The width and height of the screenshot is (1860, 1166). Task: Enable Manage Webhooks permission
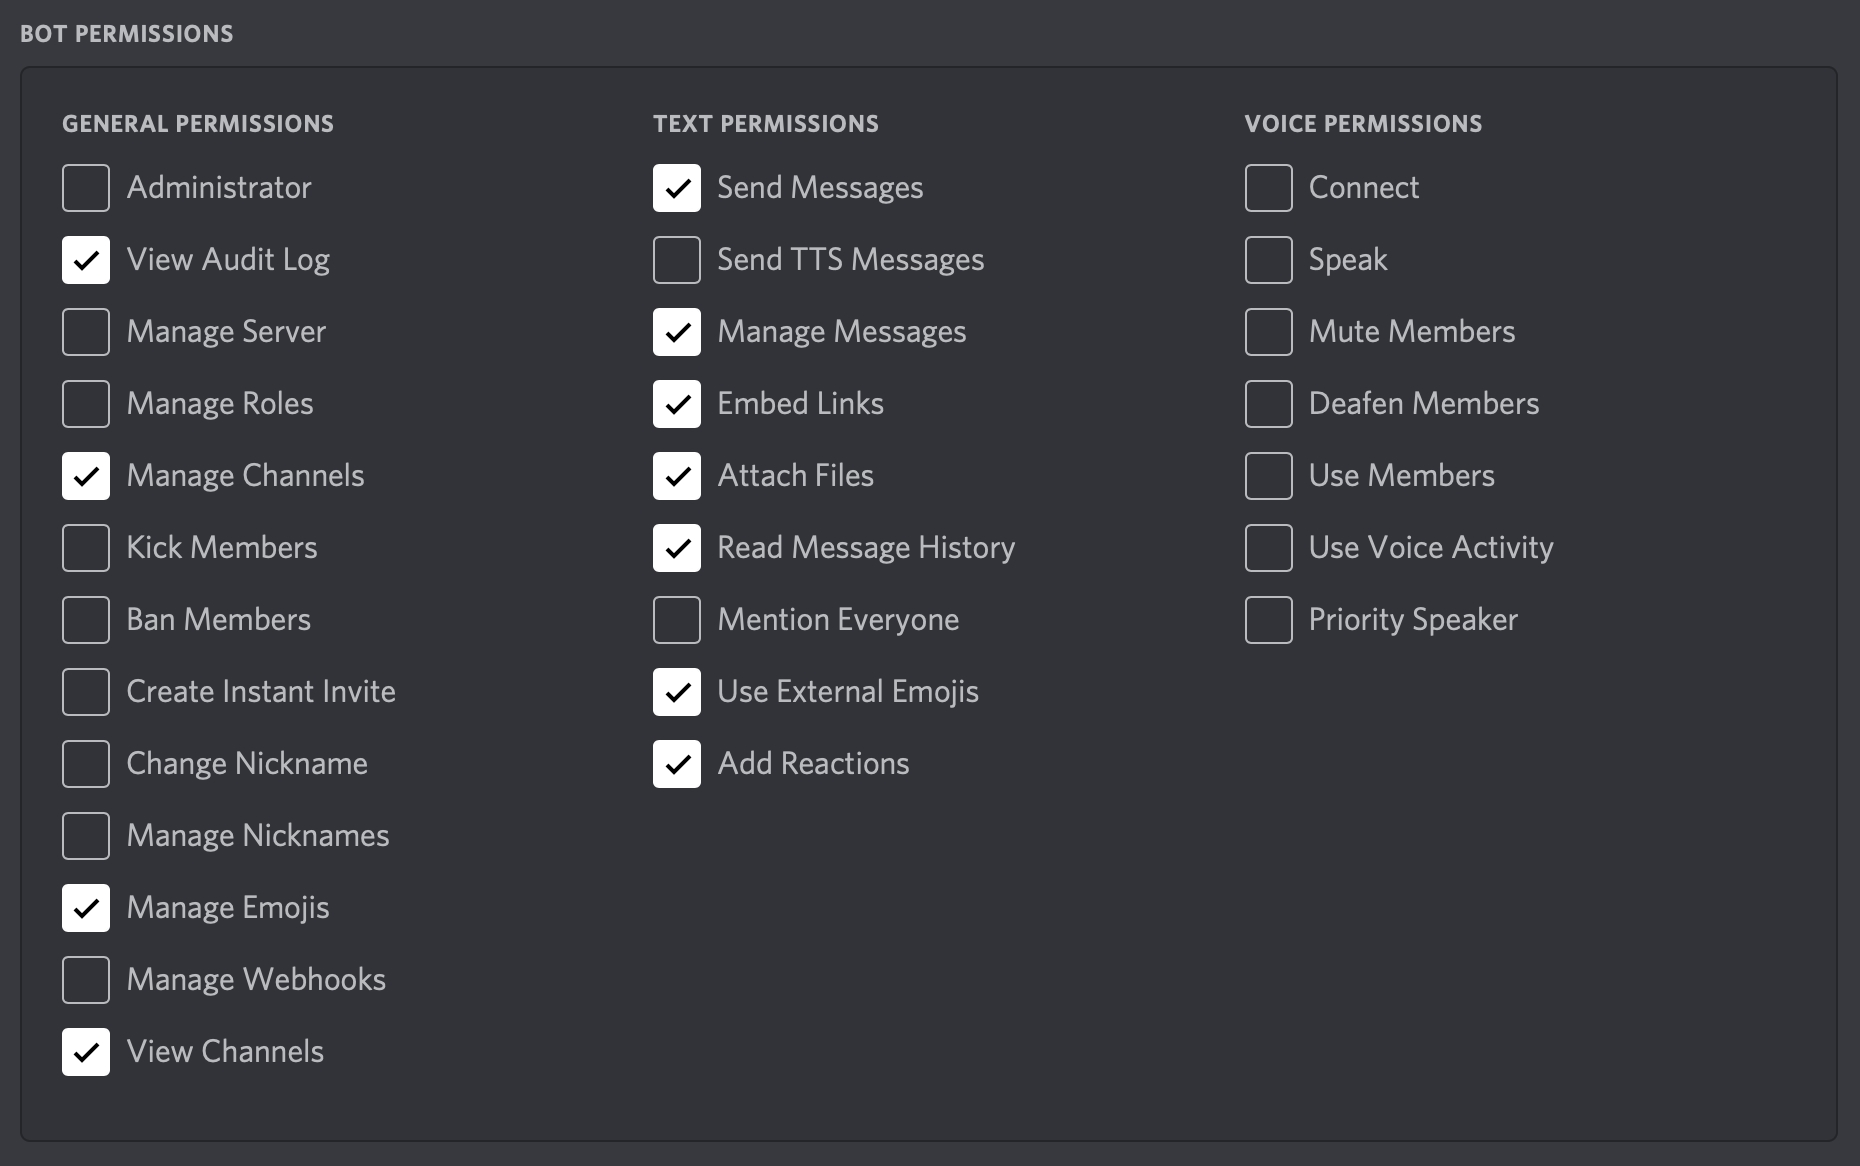86,980
